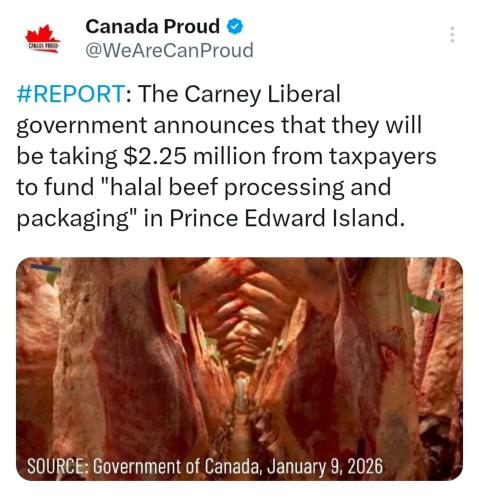
Task: Click the green tag on right carcass
Action: 423,303
